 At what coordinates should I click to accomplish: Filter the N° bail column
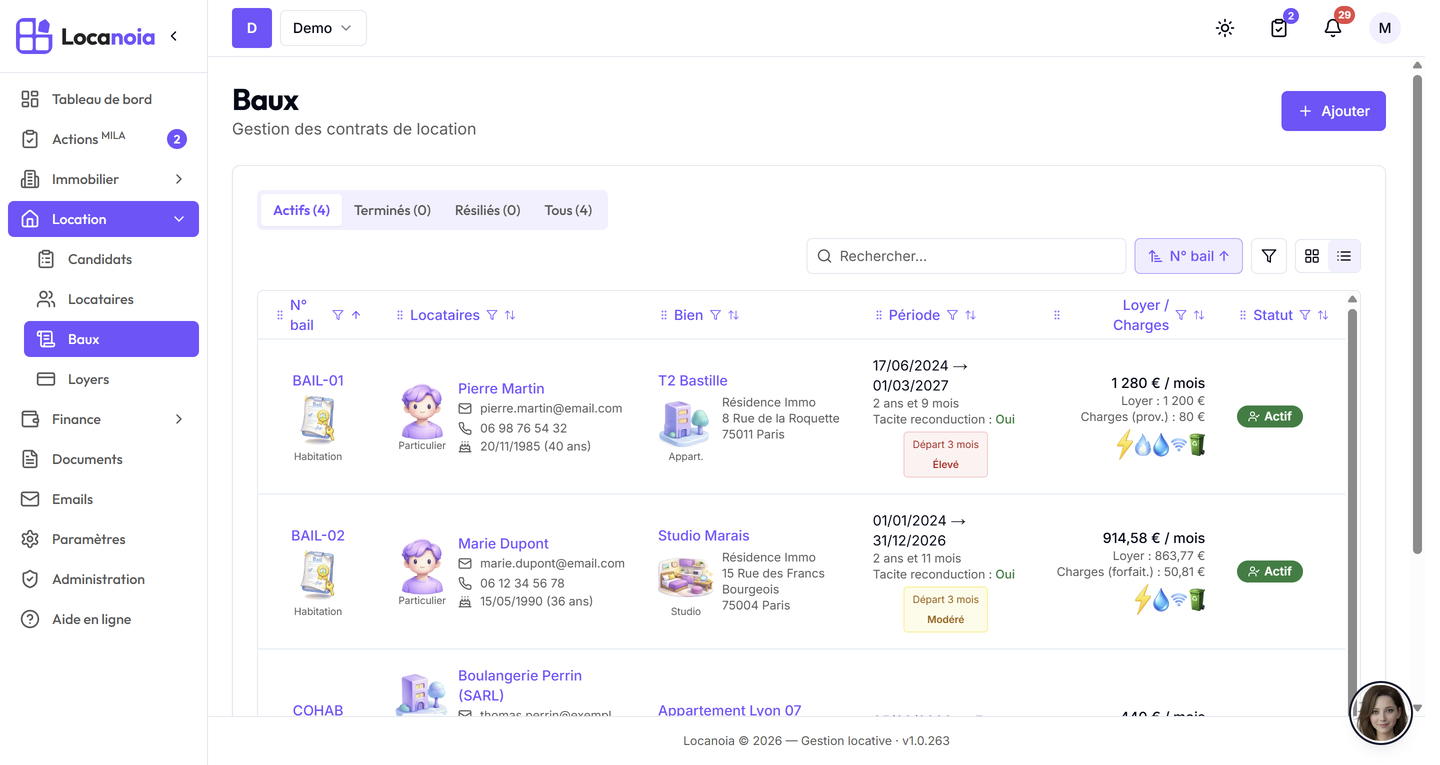point(338,315)
